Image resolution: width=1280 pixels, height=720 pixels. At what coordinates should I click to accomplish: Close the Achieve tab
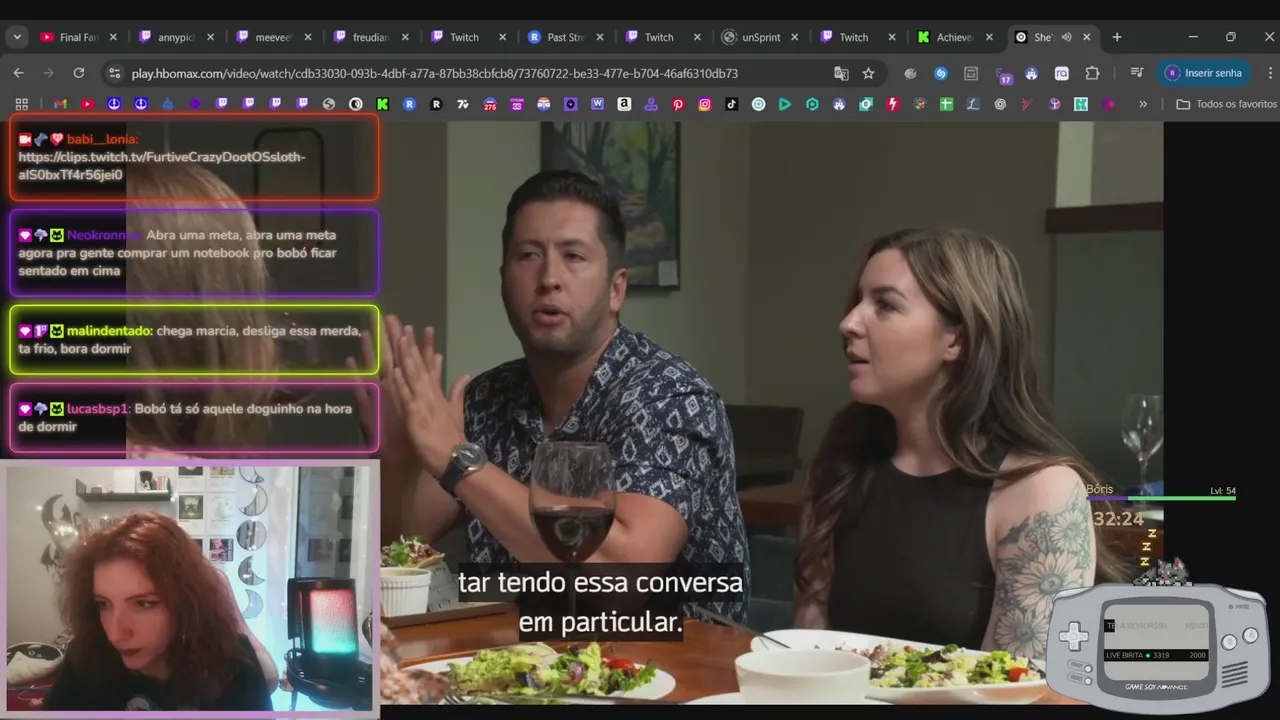click(989, 37)
